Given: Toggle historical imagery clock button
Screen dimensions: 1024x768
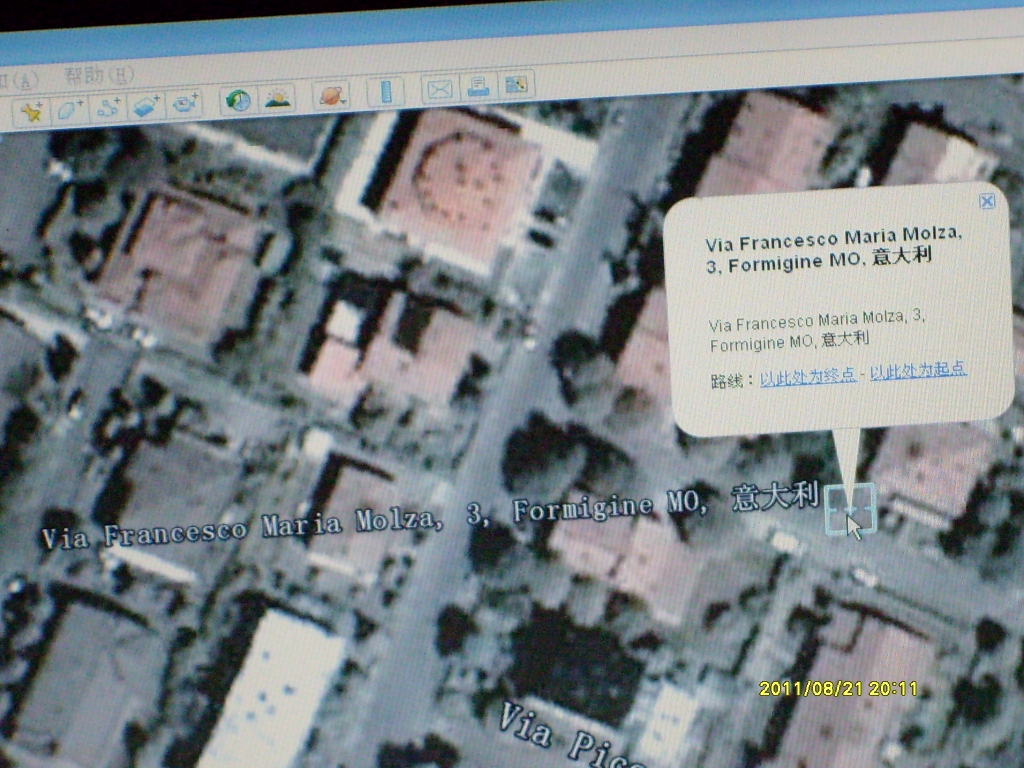Looking at the screenshot, I should [x=238, y=100].
